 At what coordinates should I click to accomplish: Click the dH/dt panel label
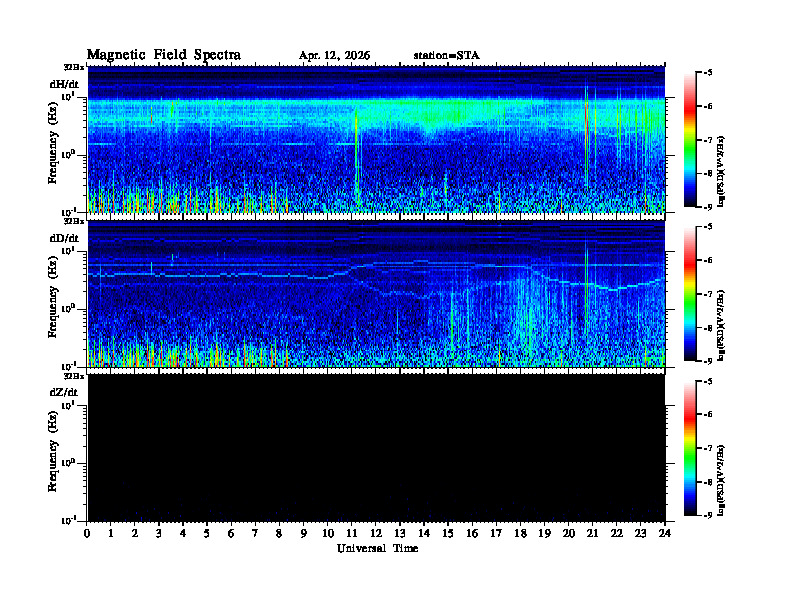click(64, 84)
